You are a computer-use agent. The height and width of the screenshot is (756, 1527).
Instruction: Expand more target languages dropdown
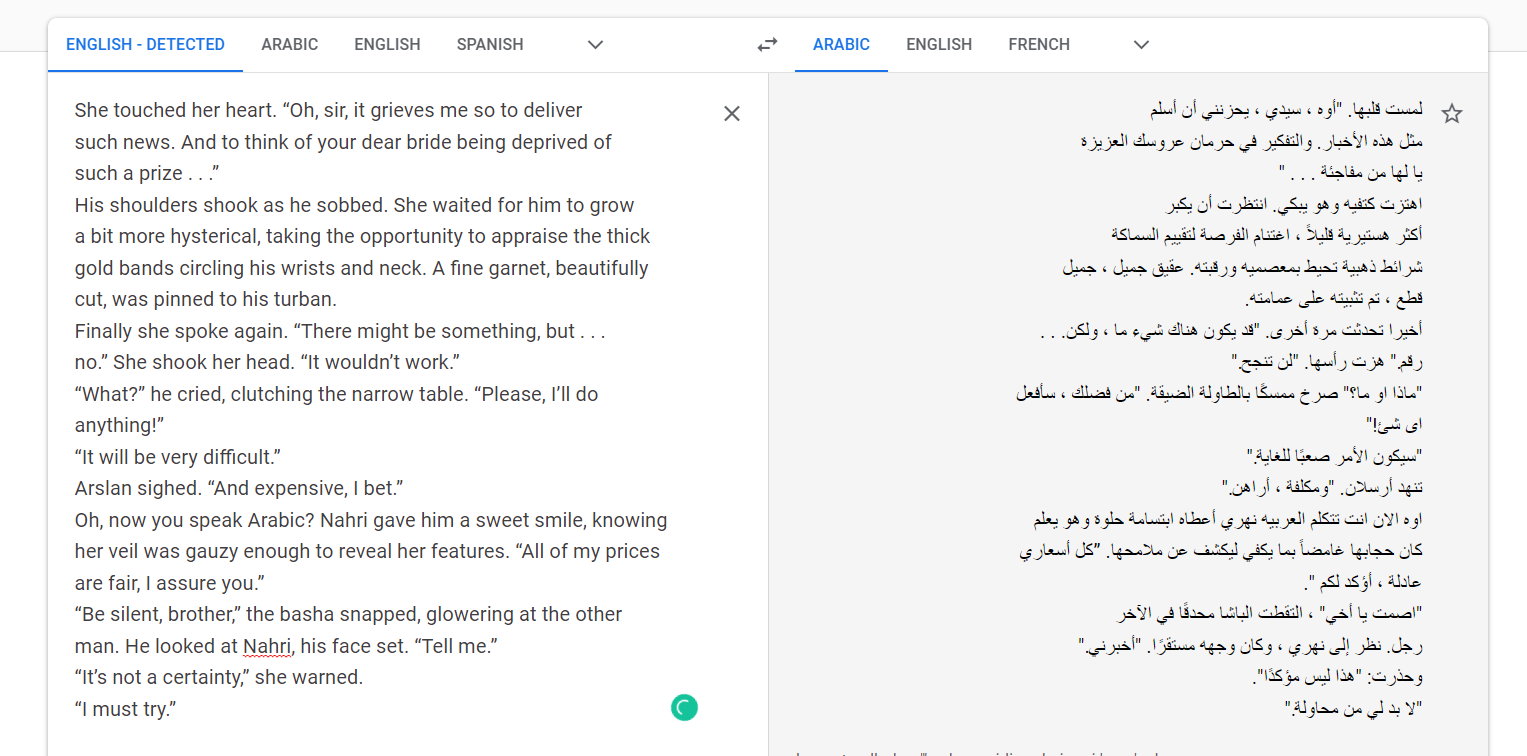point(1141,45)
